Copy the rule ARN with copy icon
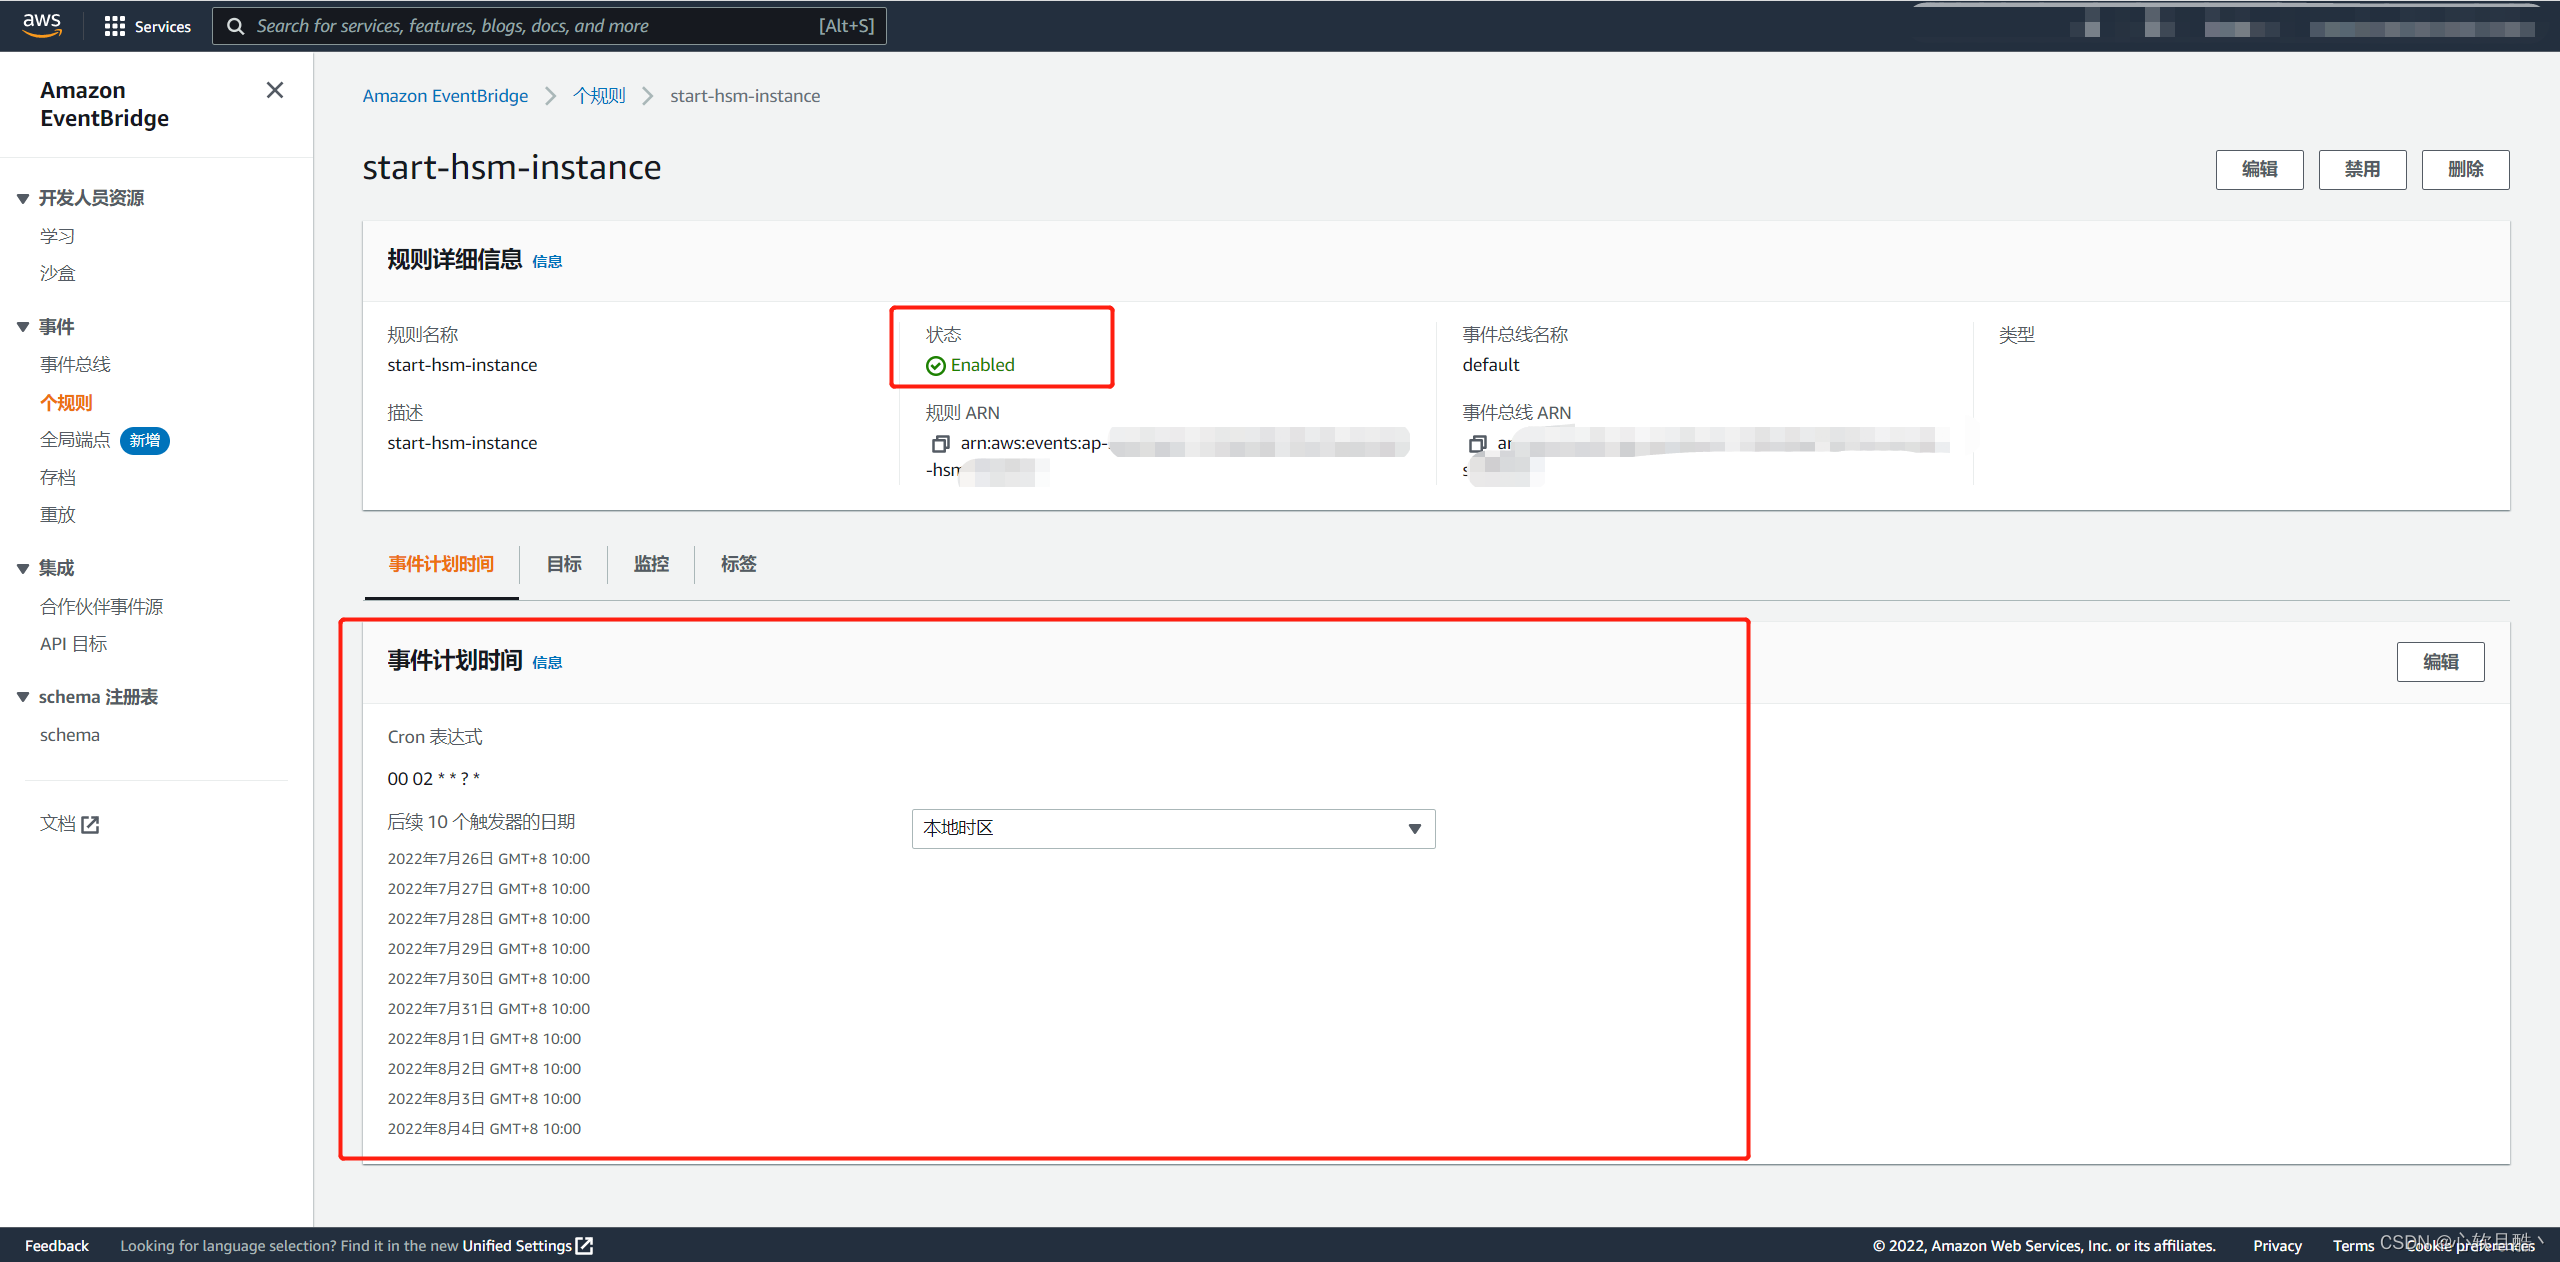The width and height of the screenshot is (2560, 1262). click(940, 443)
